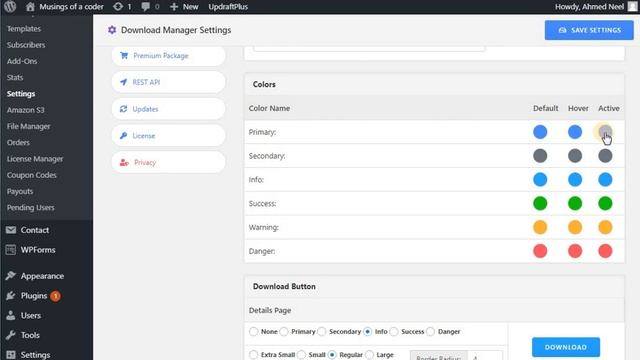Click the Plugins update badge showing 1
Image resolution: width=640 pixels, height=360 pixels.
56,296
